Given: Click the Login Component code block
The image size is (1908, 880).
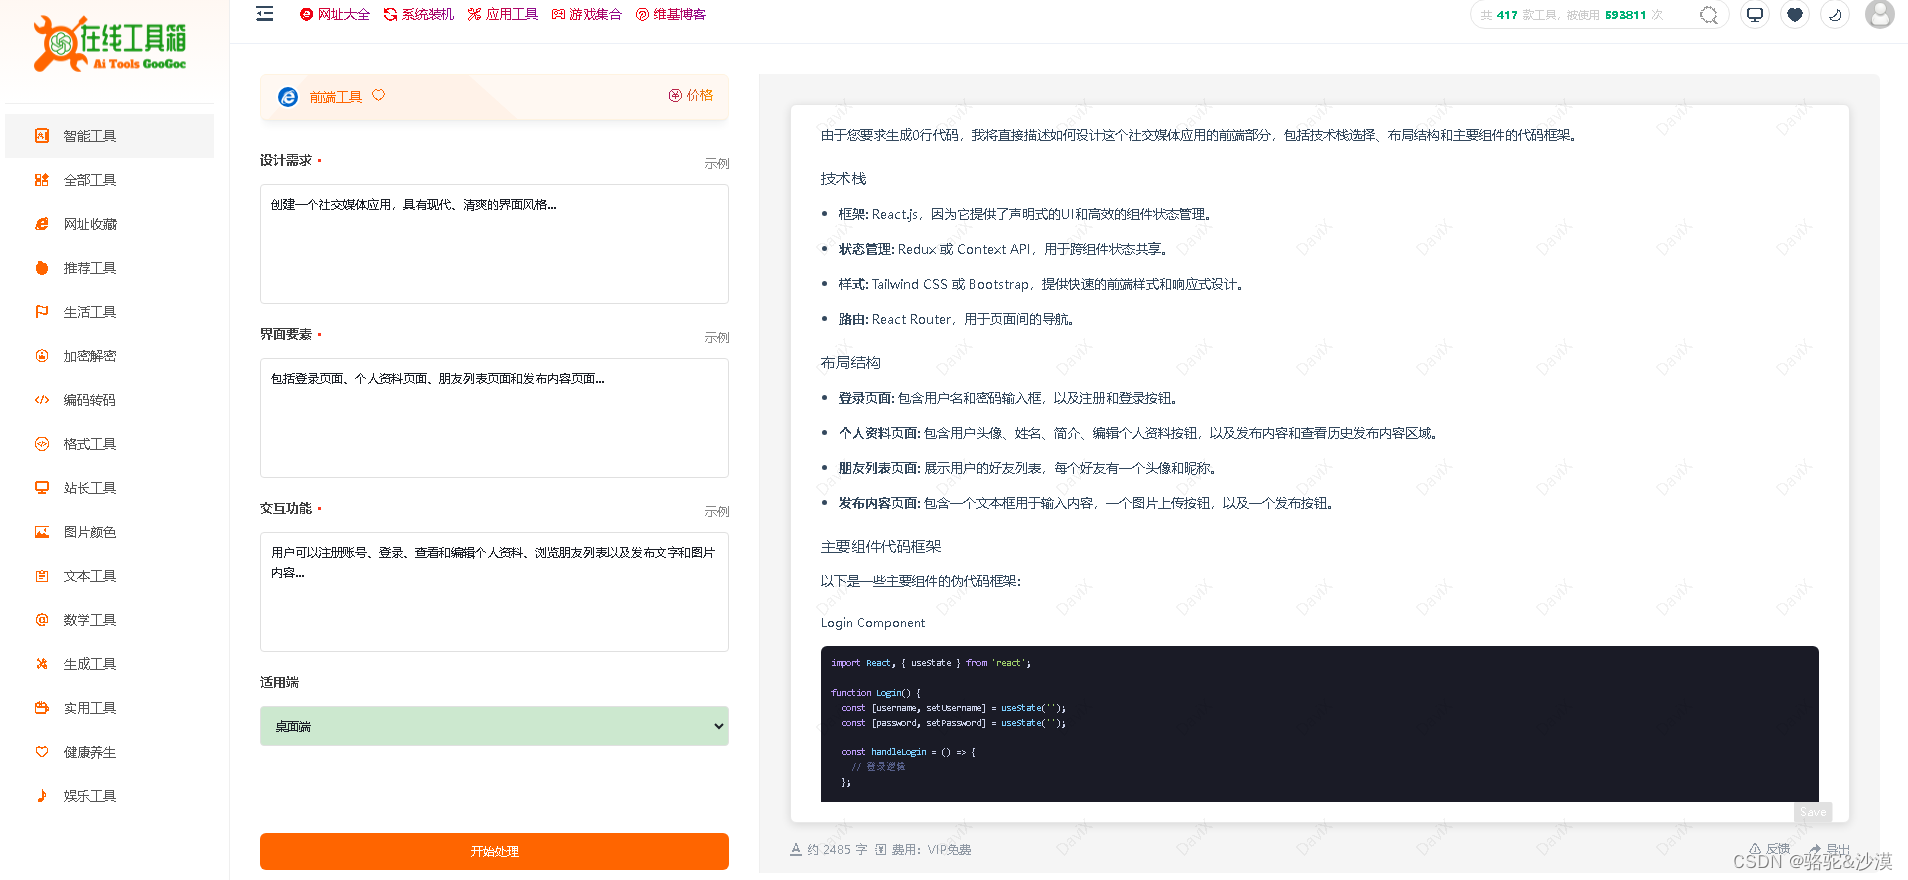Looking at the screenshot, I should tap(1319, 724).
